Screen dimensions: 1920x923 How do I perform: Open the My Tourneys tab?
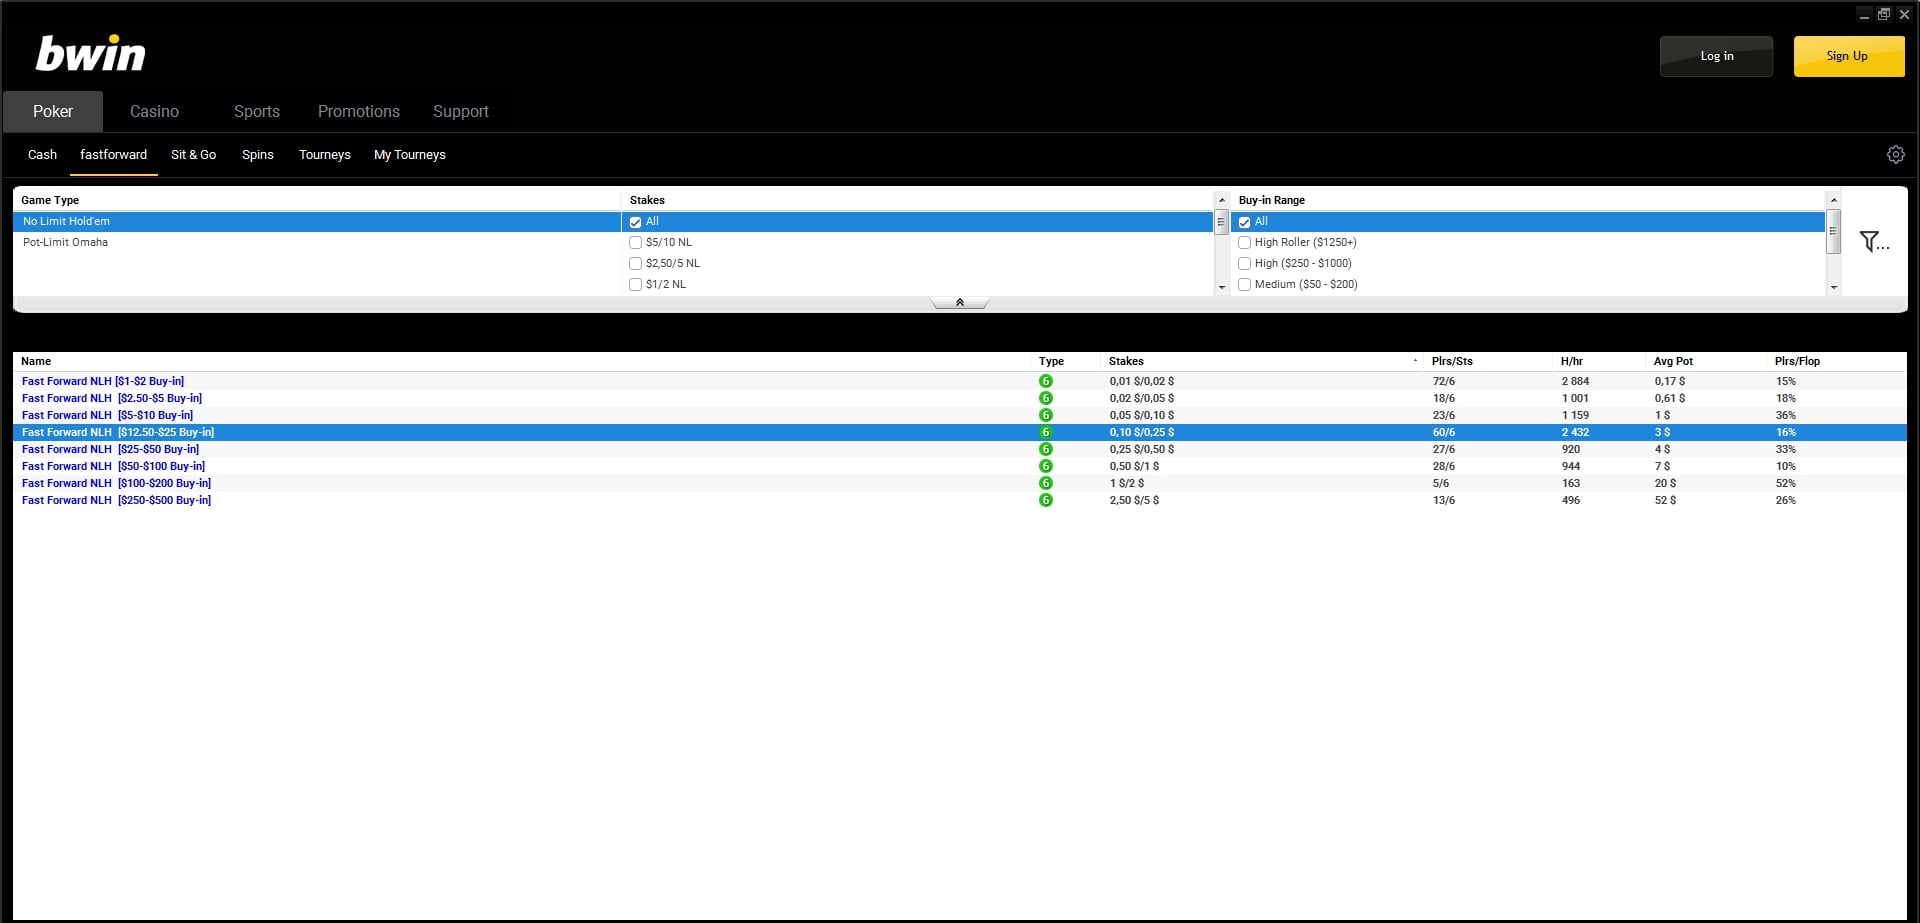tap(410, 154)
